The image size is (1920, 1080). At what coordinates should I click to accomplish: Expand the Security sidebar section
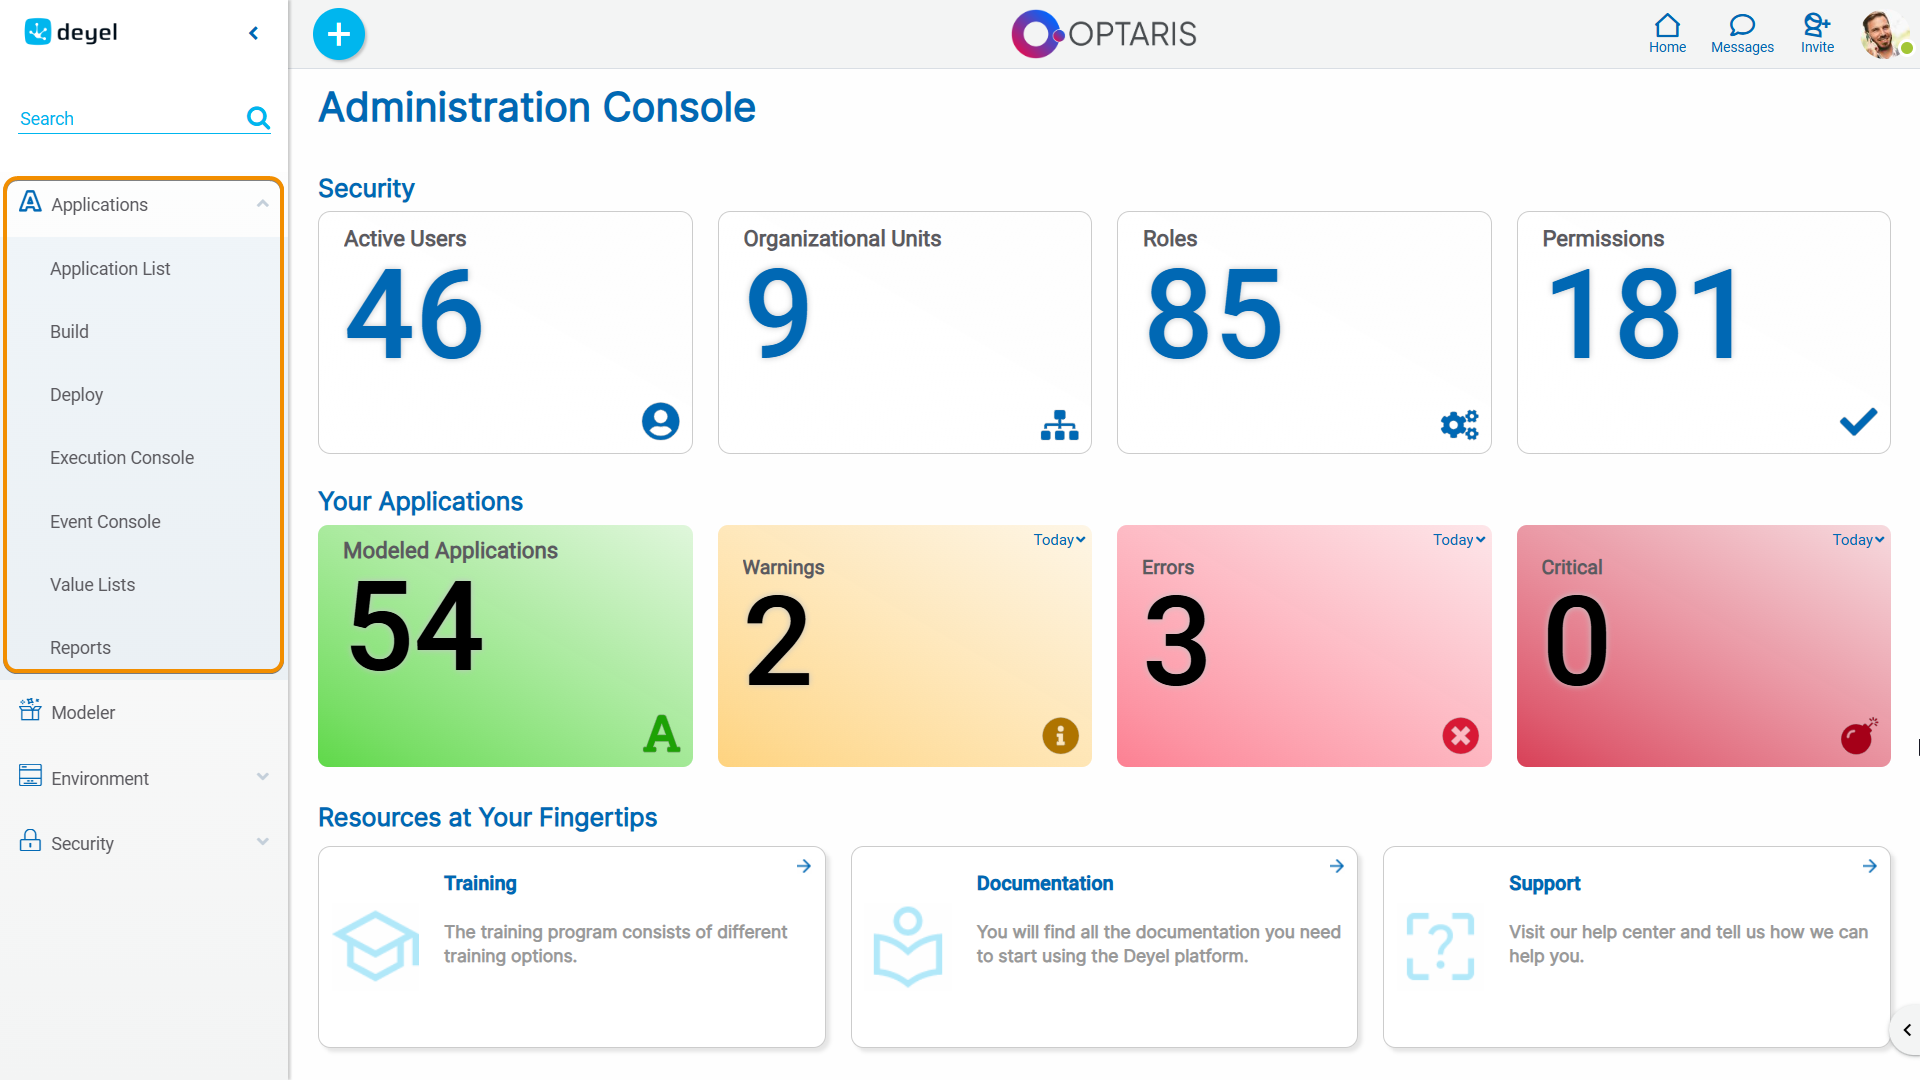(x=262, y=842)
